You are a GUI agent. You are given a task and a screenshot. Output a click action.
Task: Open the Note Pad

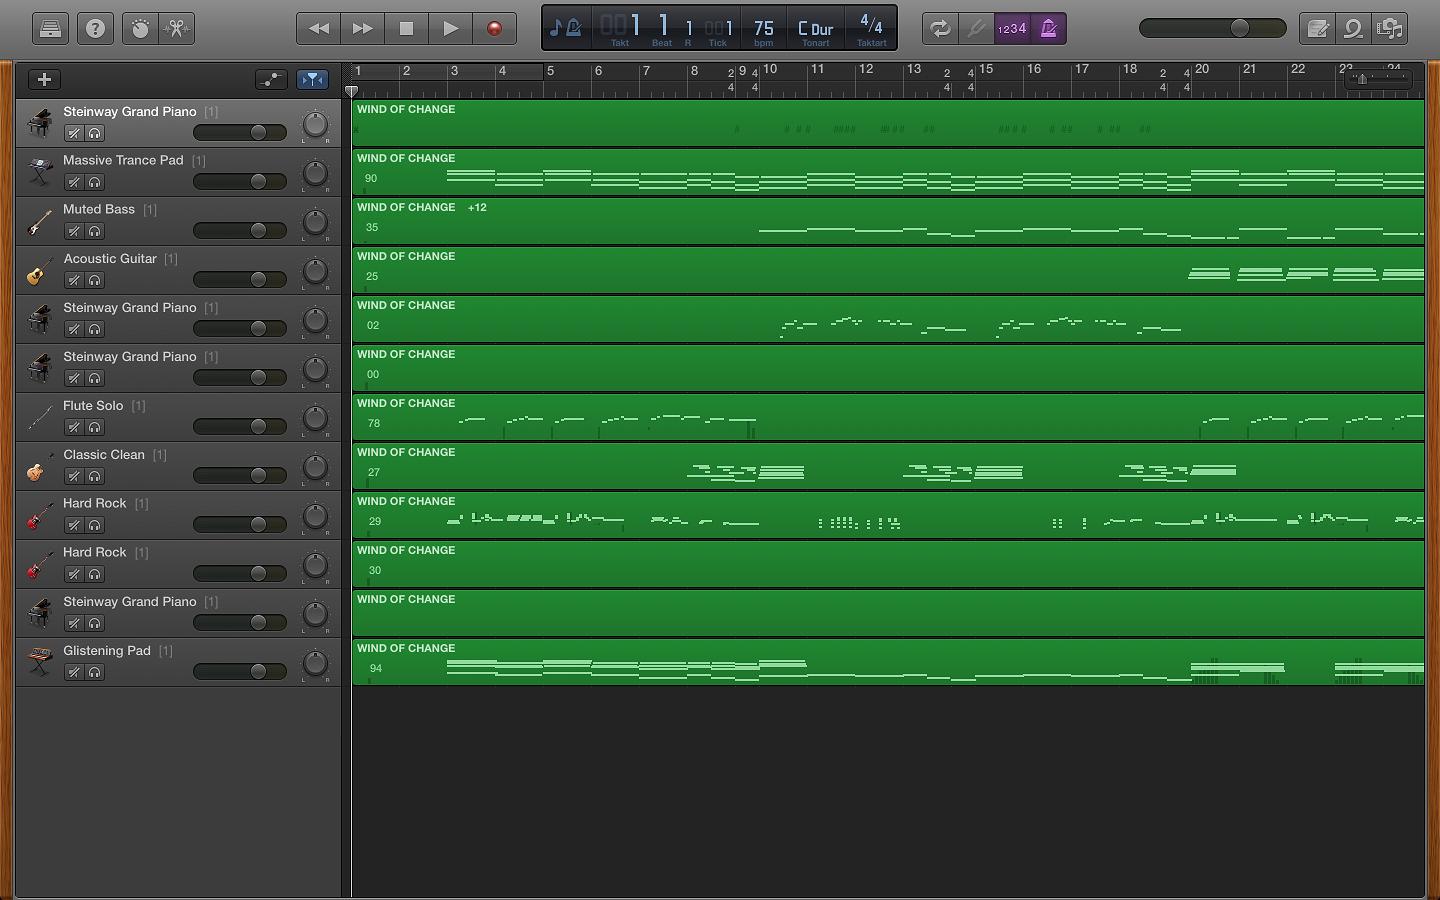click(1318, 29)
